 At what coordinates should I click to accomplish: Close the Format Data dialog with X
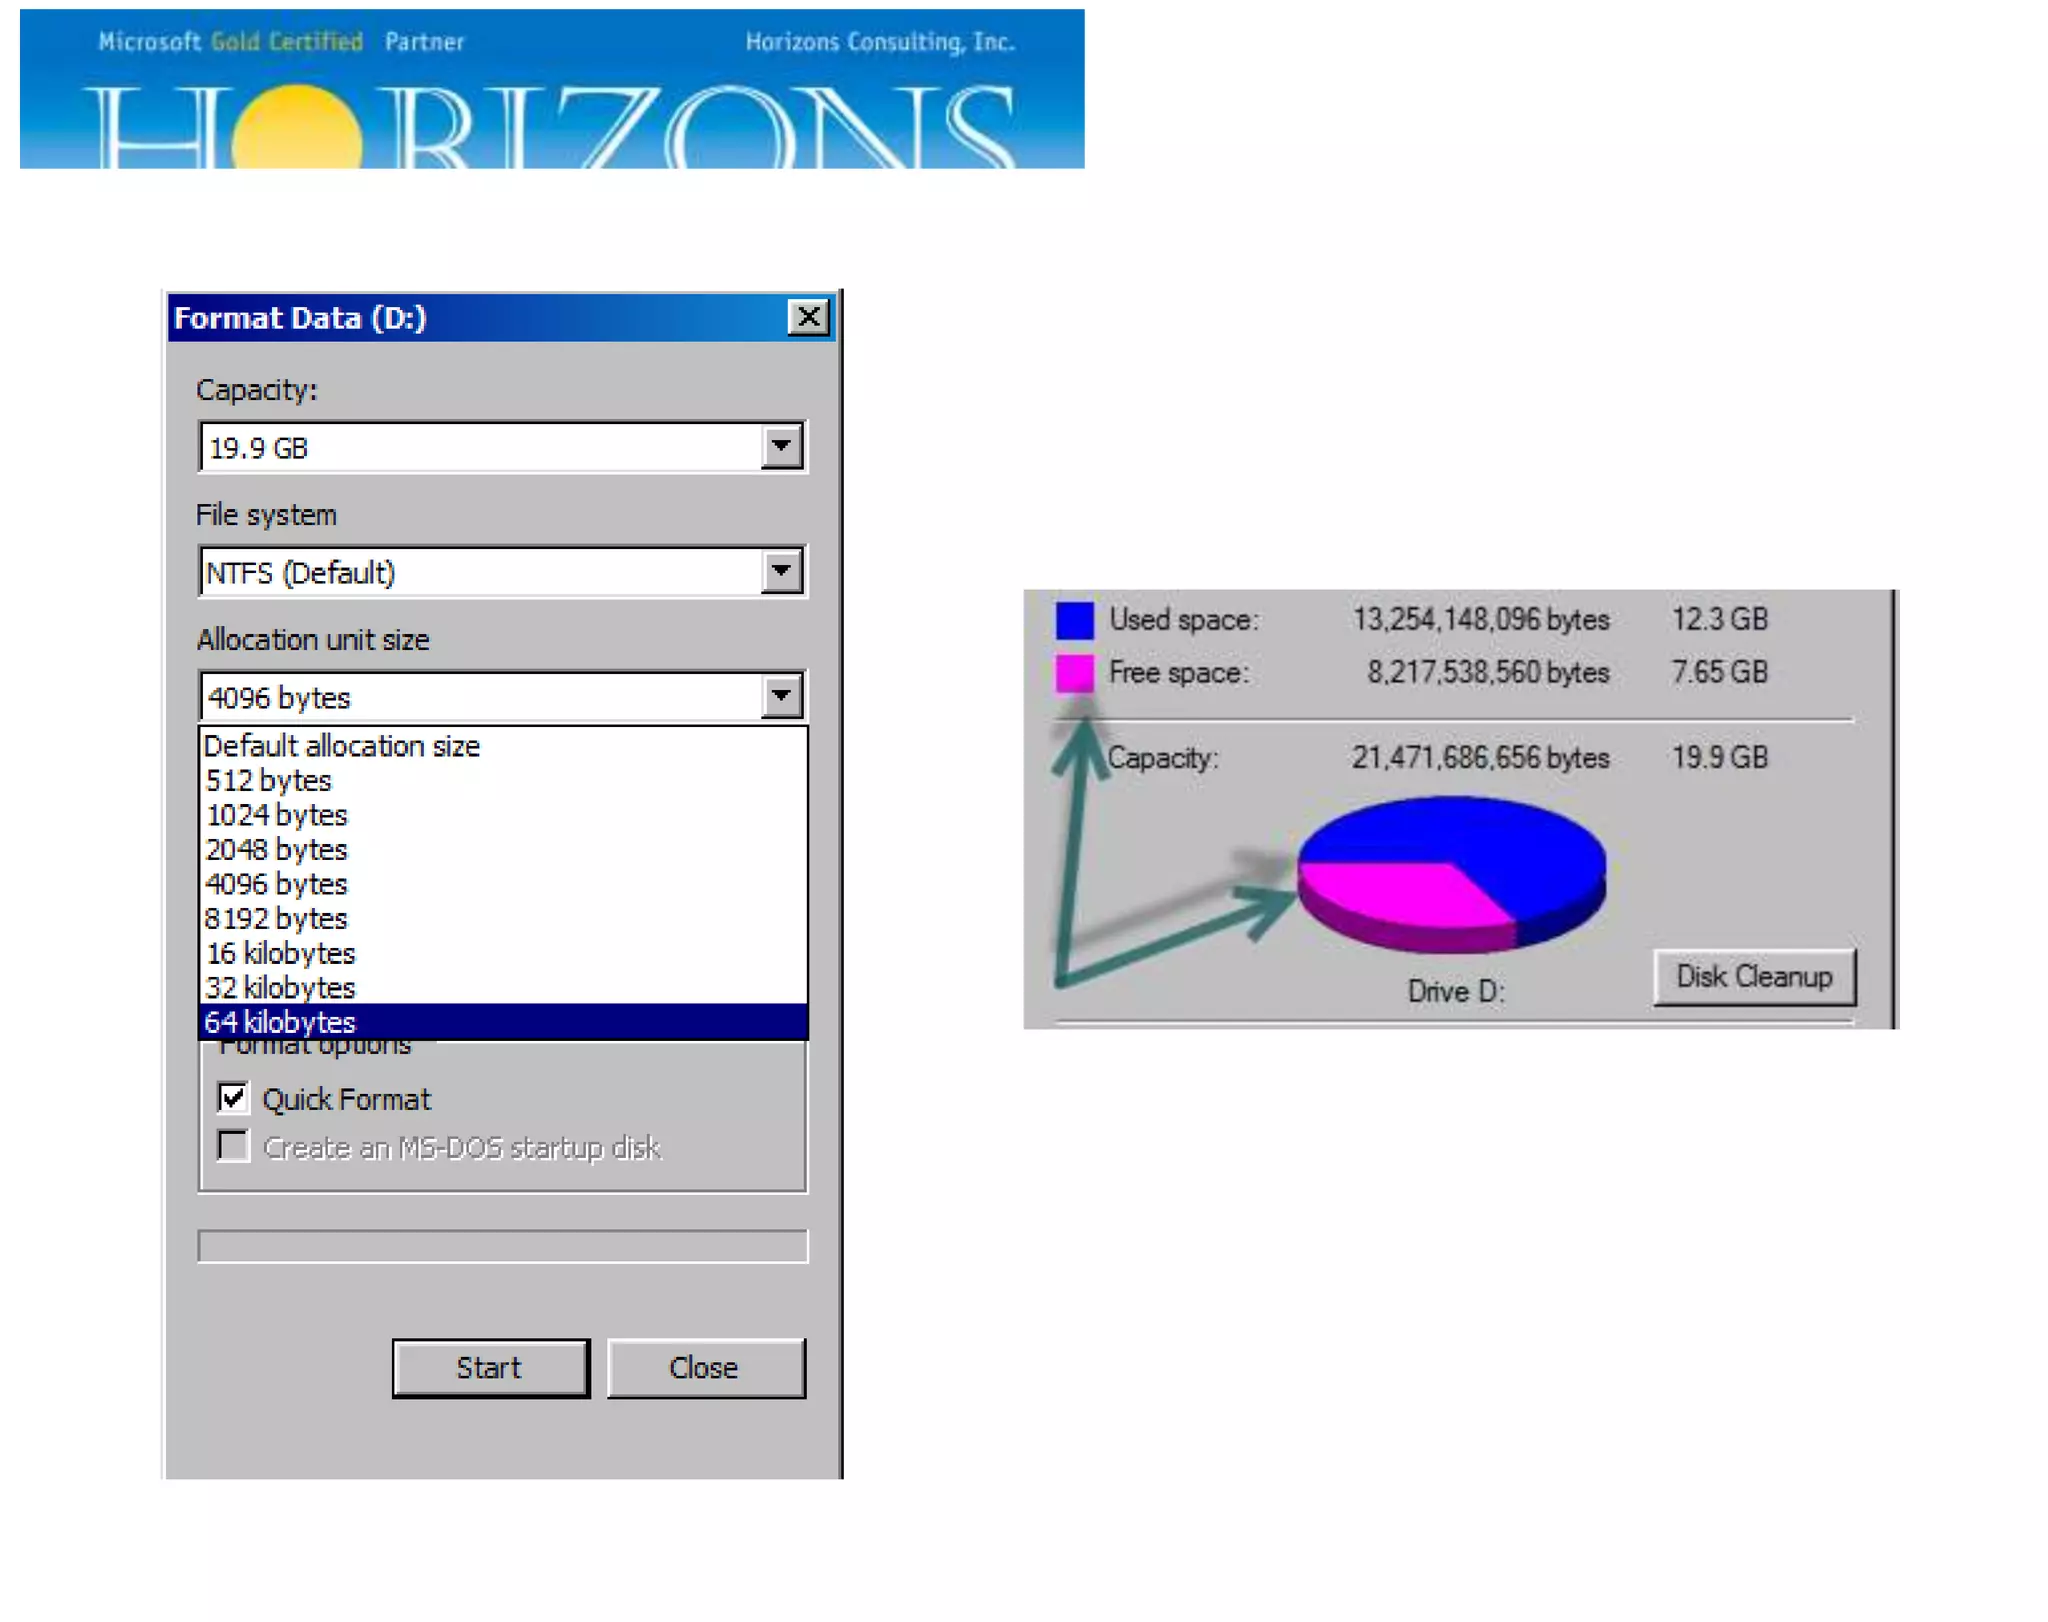[x=808, y=318]
